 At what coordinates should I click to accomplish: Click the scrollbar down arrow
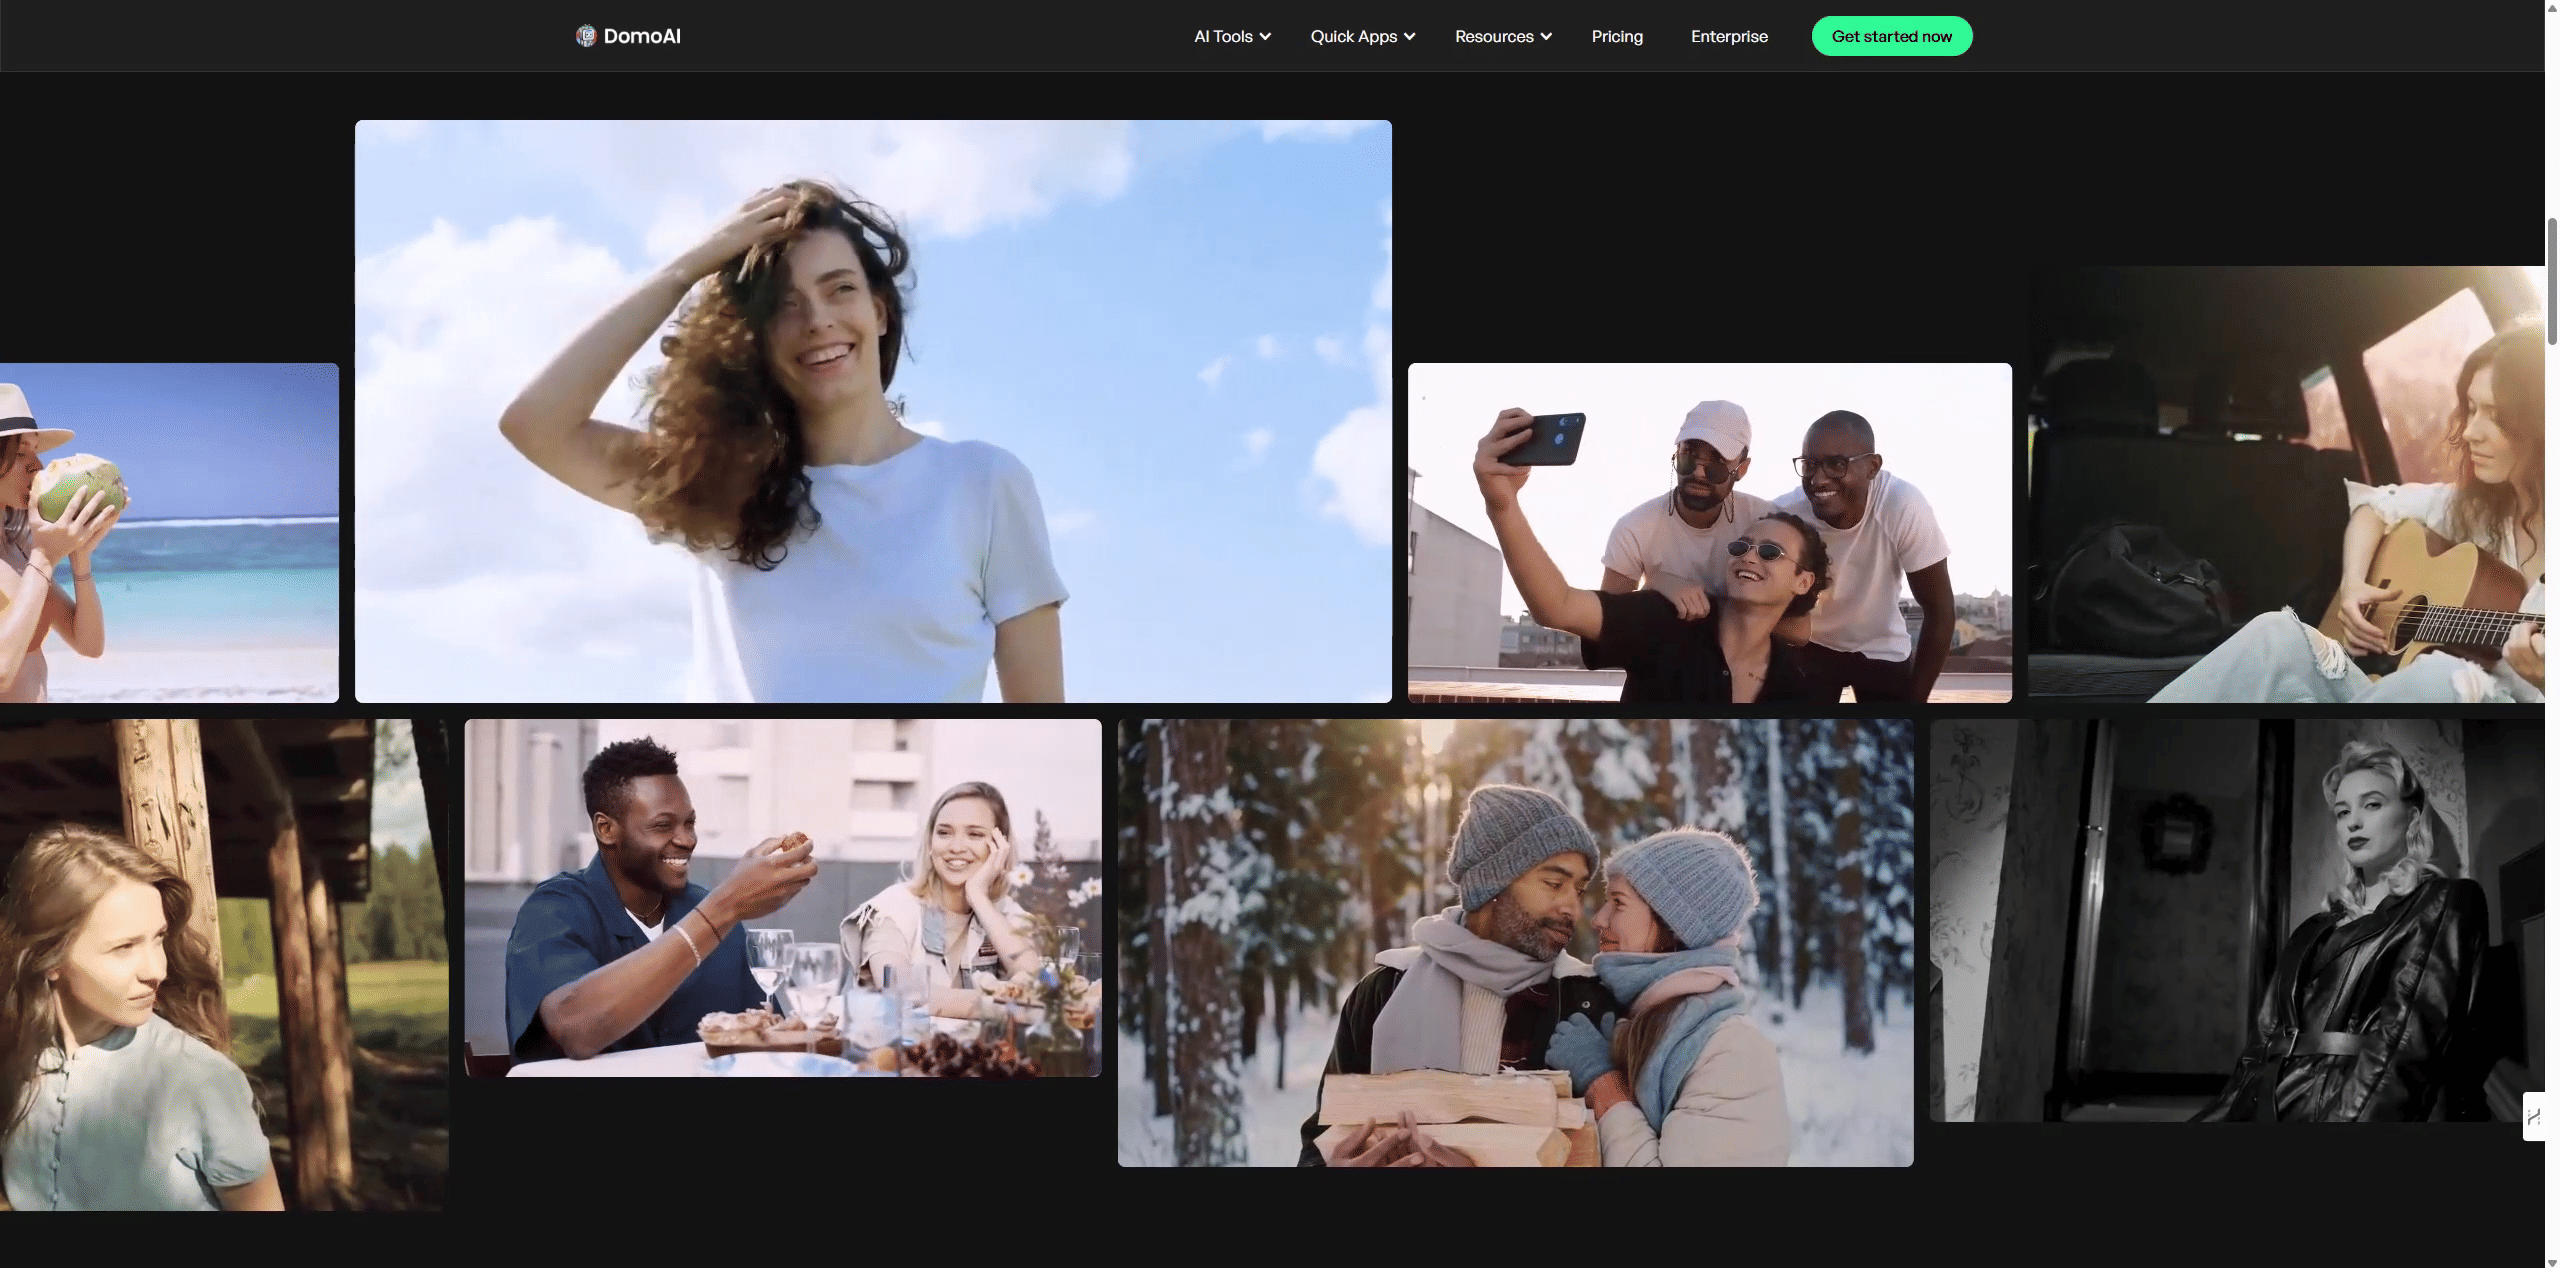point(2552,1261)
